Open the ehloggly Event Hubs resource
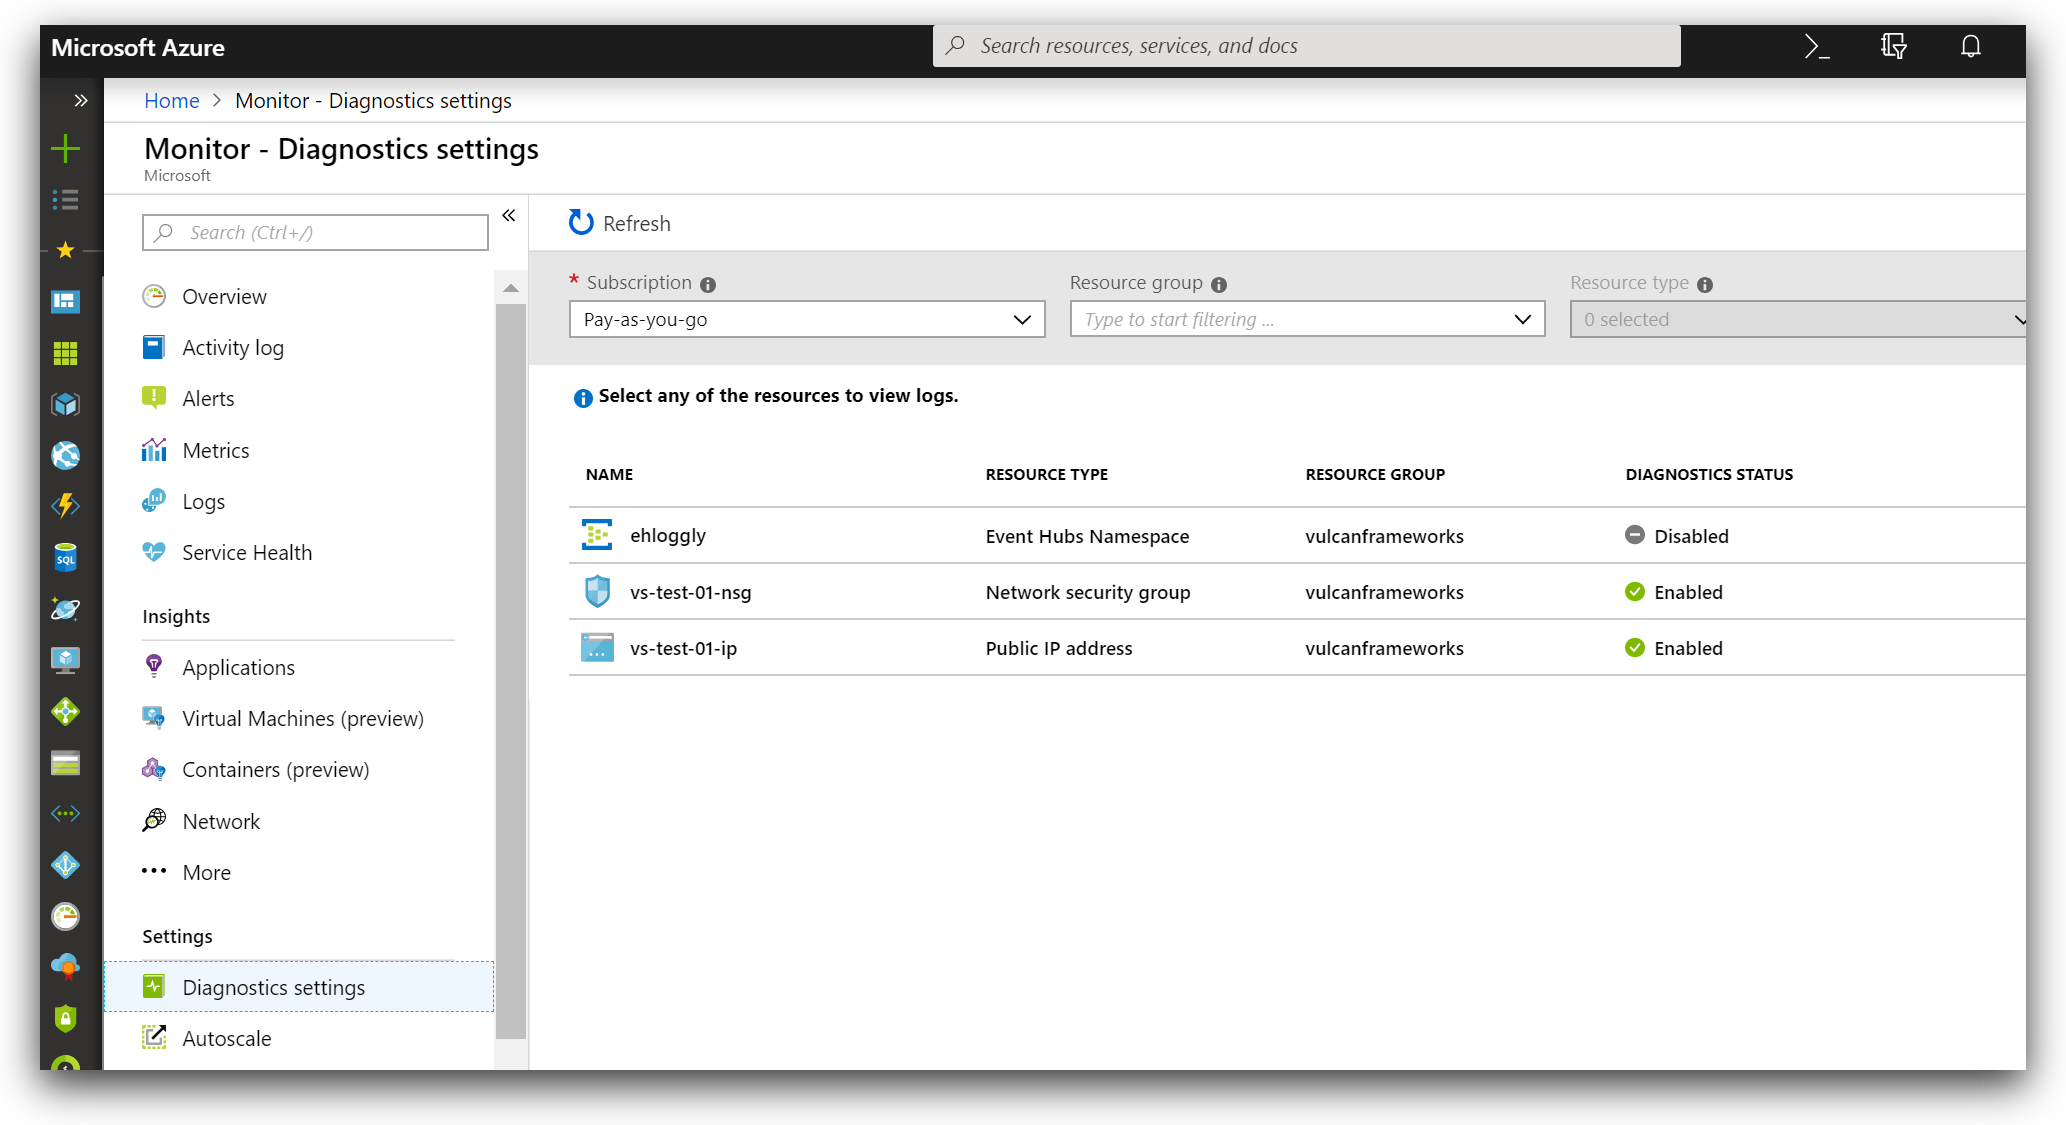 [x=667, y=536]
